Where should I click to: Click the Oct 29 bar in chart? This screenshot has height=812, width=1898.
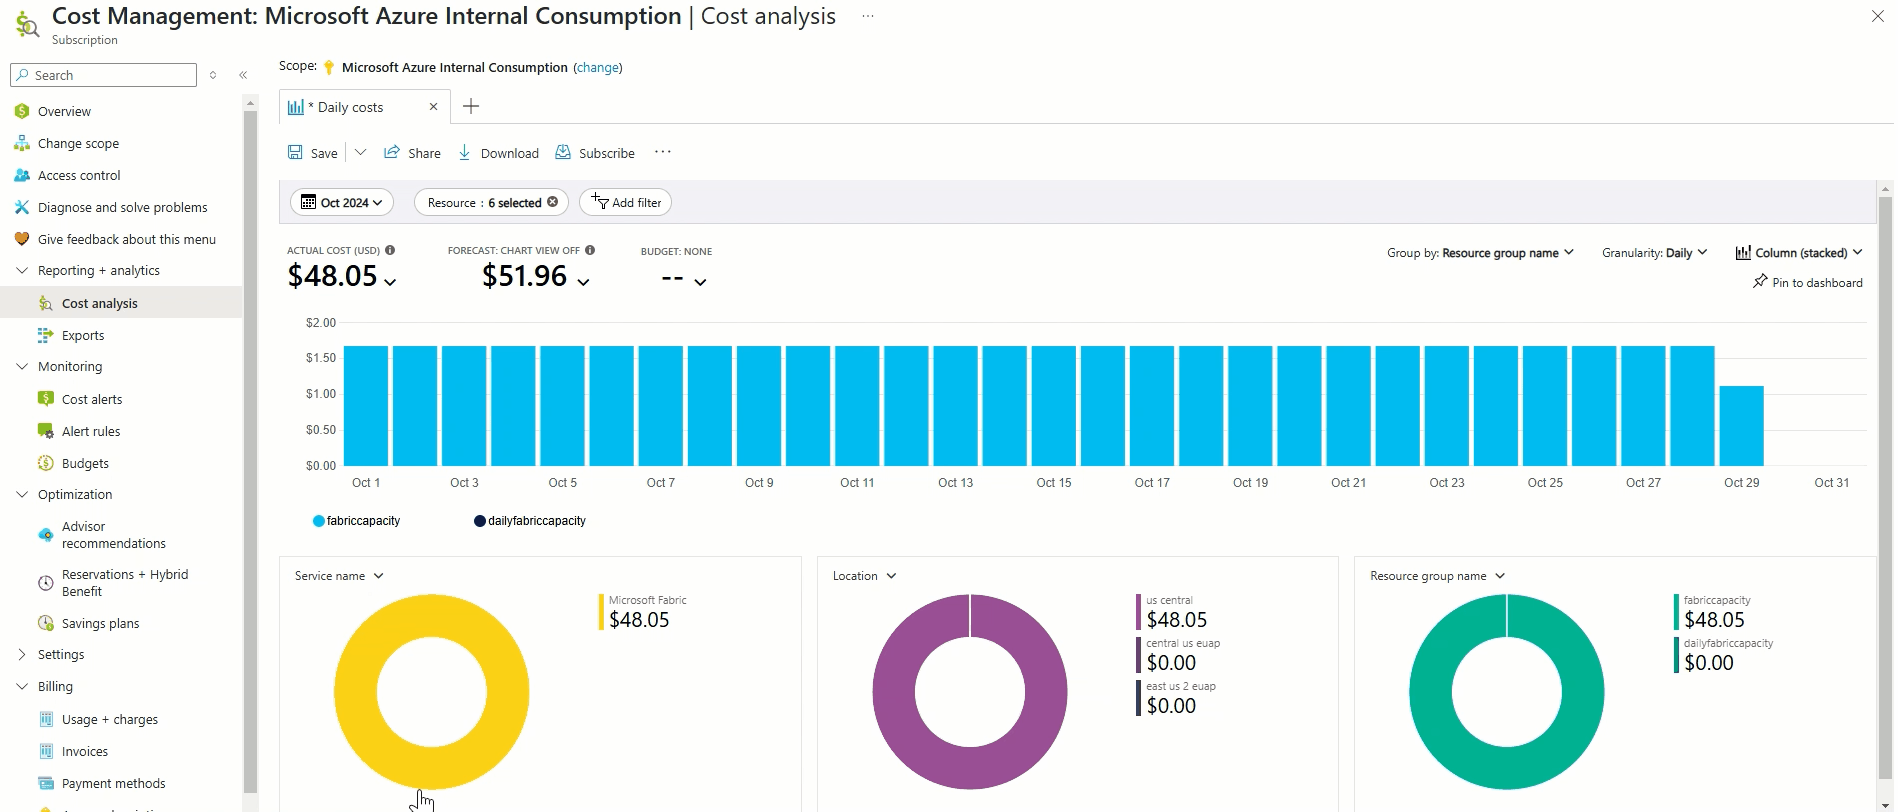point(1741,426)
